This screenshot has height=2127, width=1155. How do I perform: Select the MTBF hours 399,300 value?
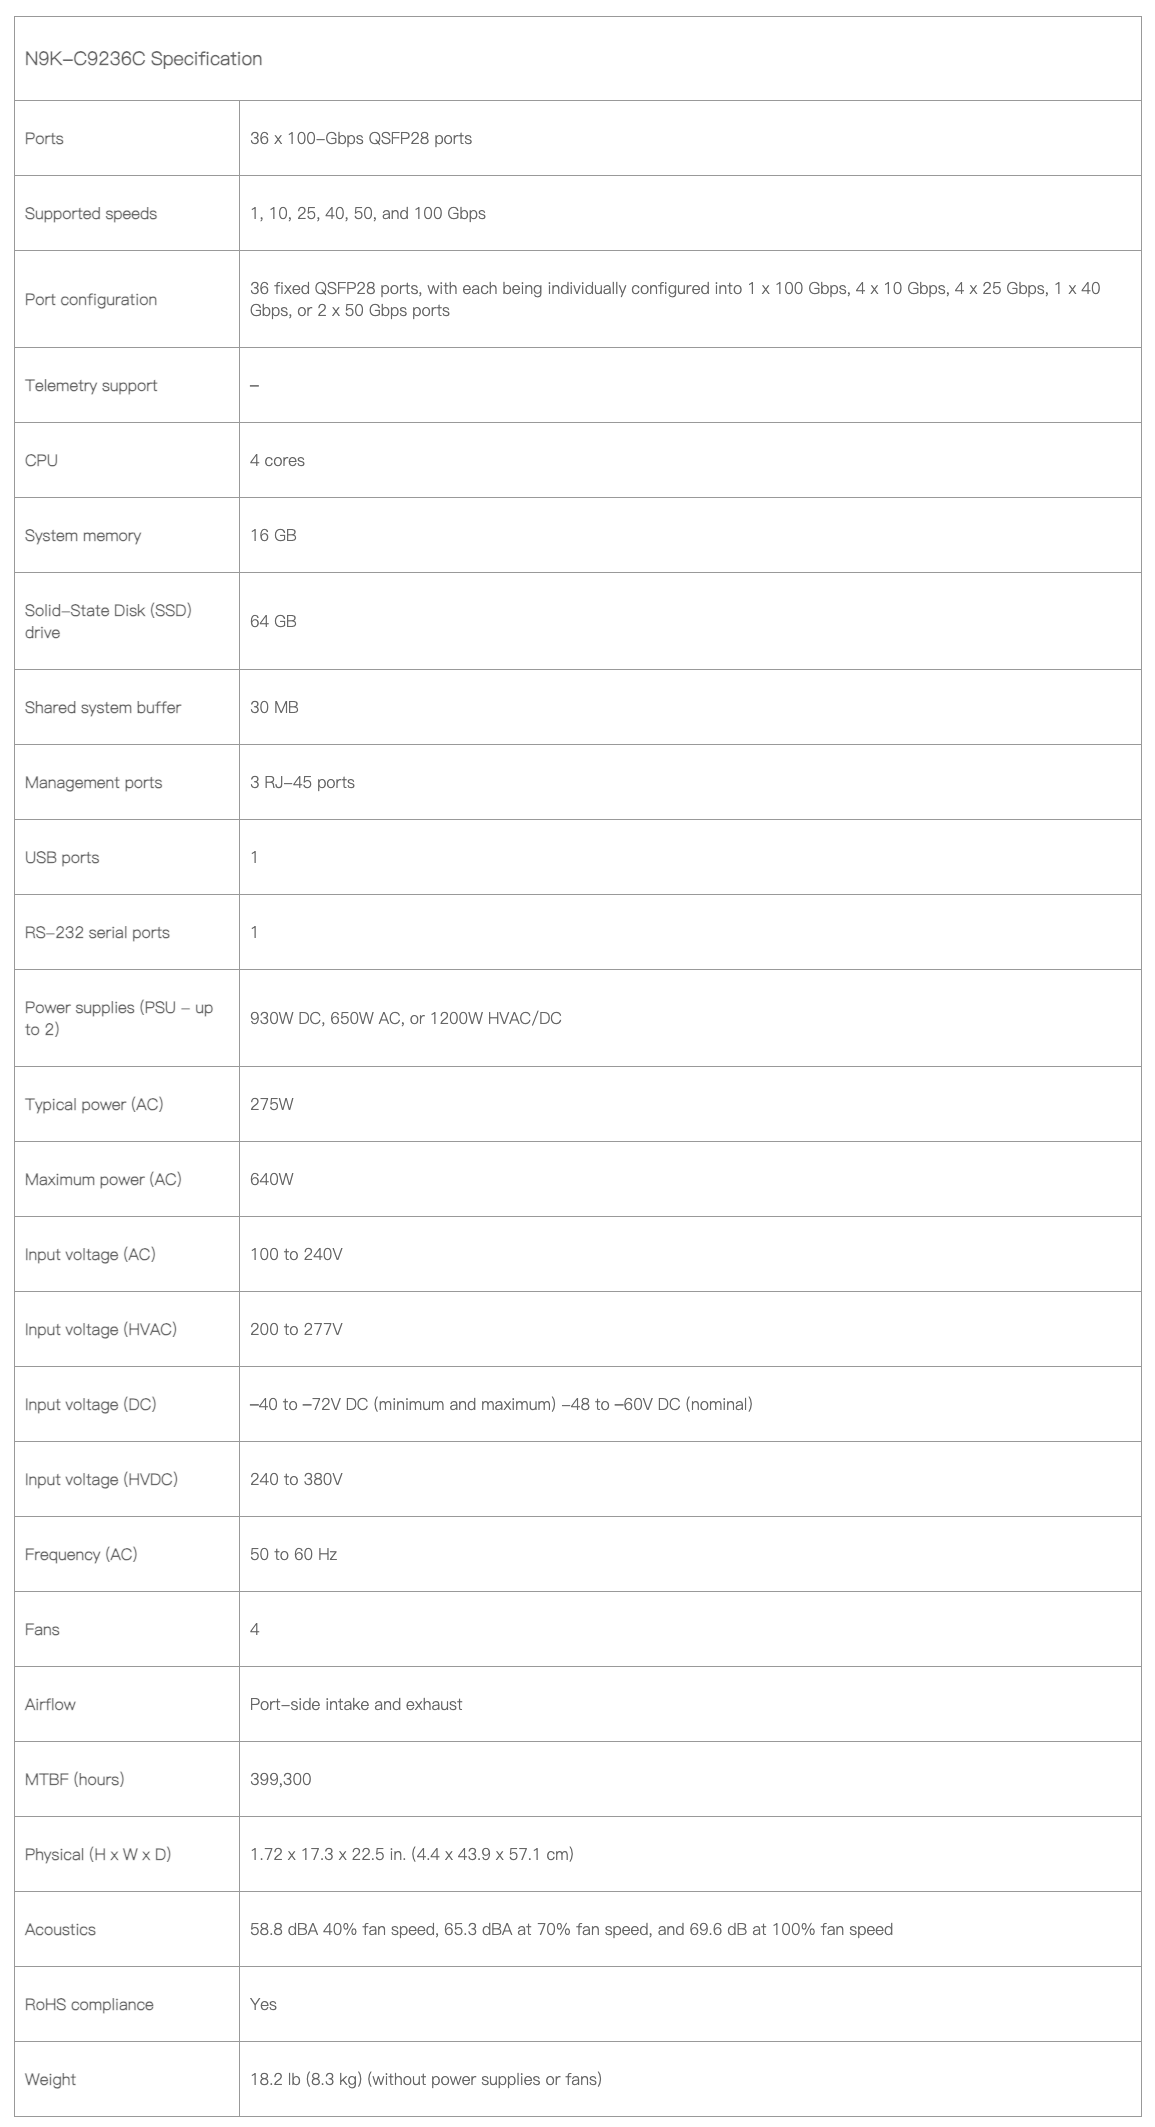[x=280, y=1779]
